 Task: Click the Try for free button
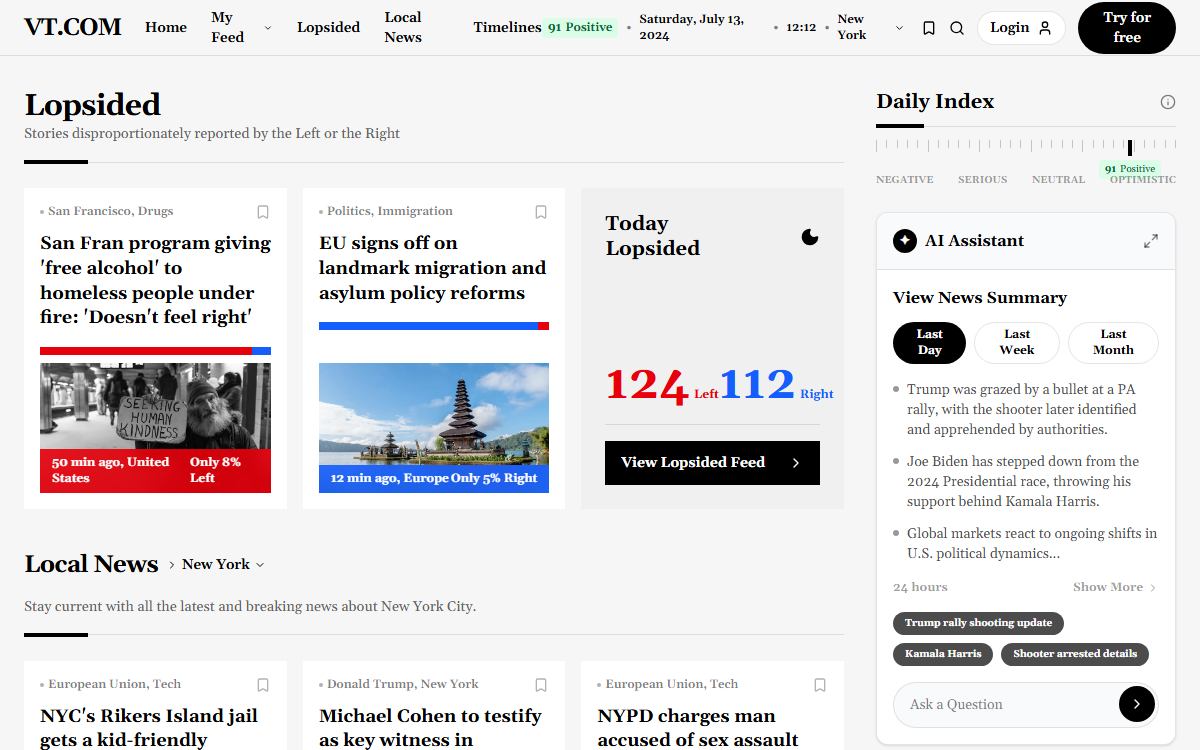pos(1127,28)
